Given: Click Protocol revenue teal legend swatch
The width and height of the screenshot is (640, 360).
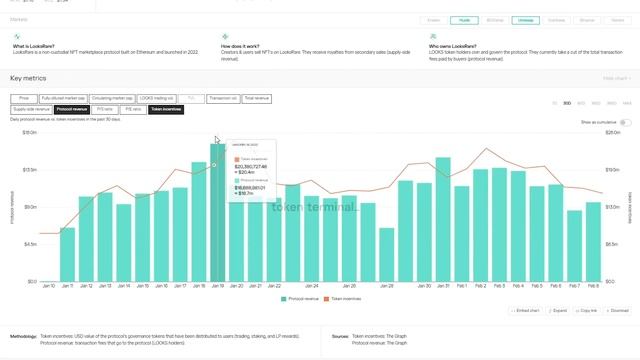Looking at the screenshot, I should (284, 299).
